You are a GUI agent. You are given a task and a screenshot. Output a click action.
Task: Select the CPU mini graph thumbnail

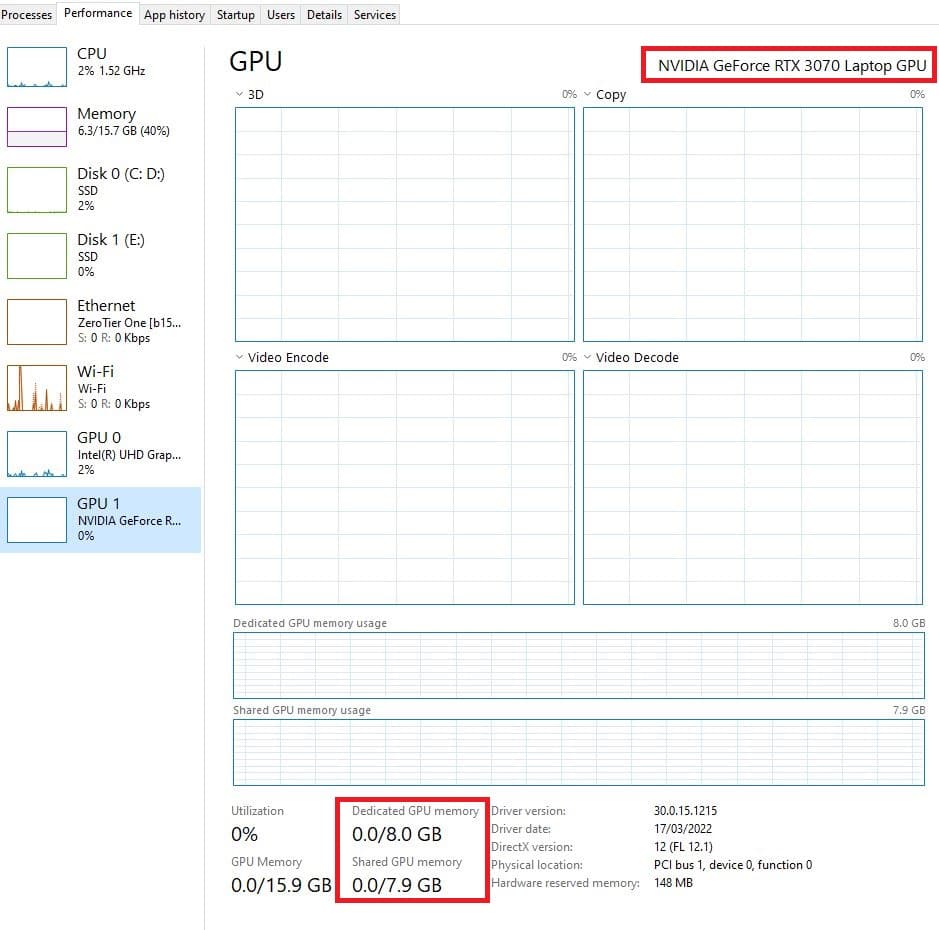(x=37, y=67)
